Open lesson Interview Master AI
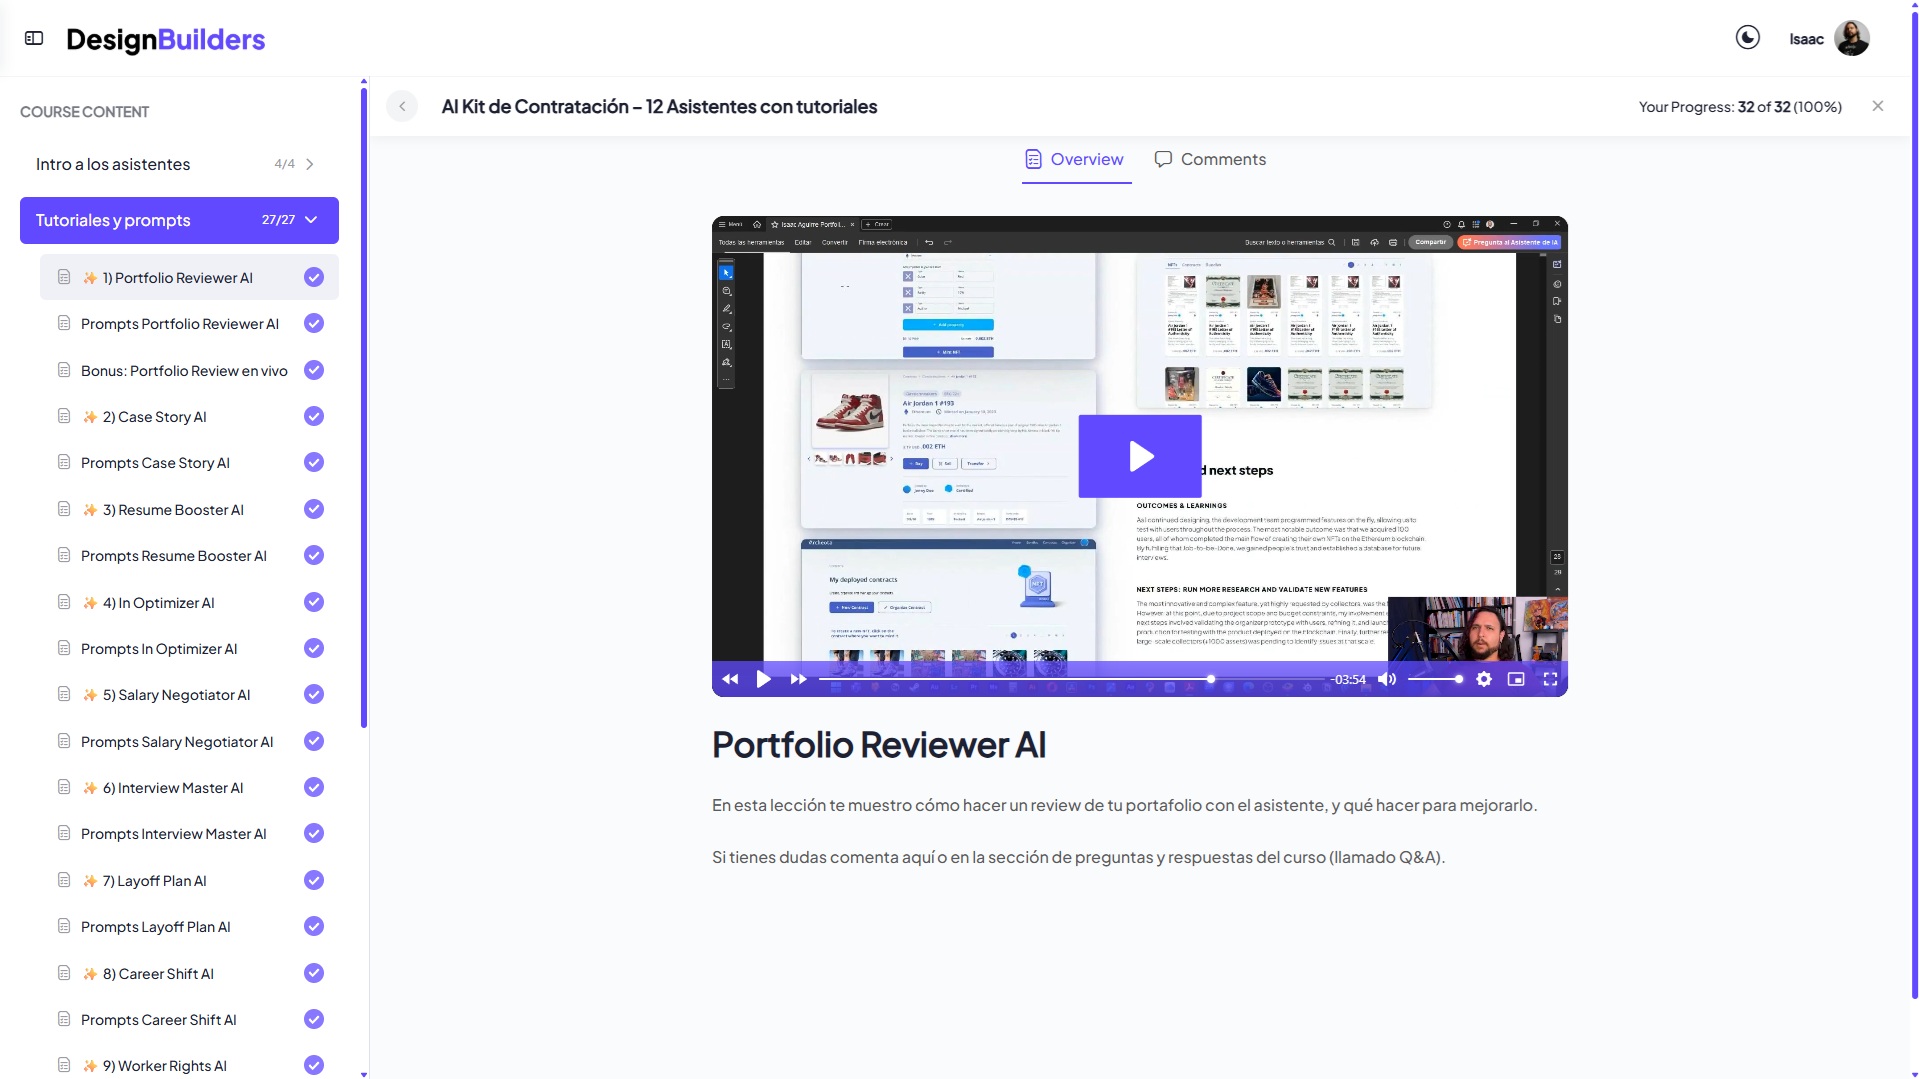1919x1079 pixels. pos(173,788)
